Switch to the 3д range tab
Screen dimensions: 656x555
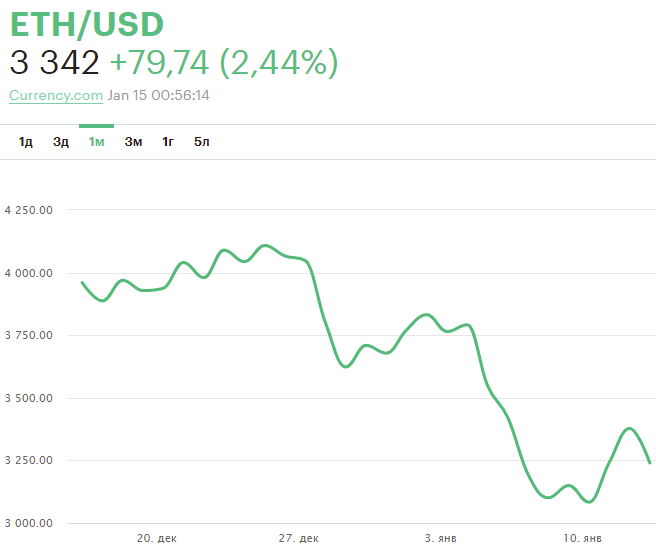[61, 142]
